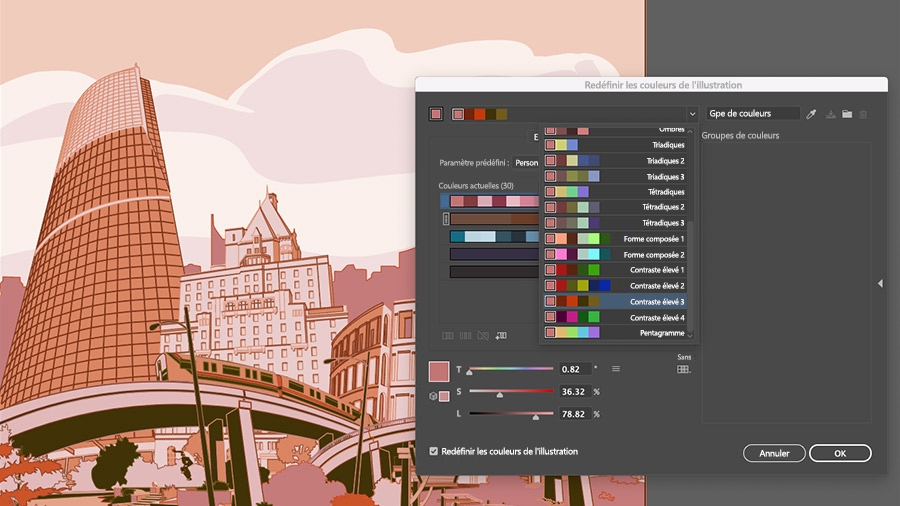Click the new row icon
900x506 pixels.
pos(501,336)
